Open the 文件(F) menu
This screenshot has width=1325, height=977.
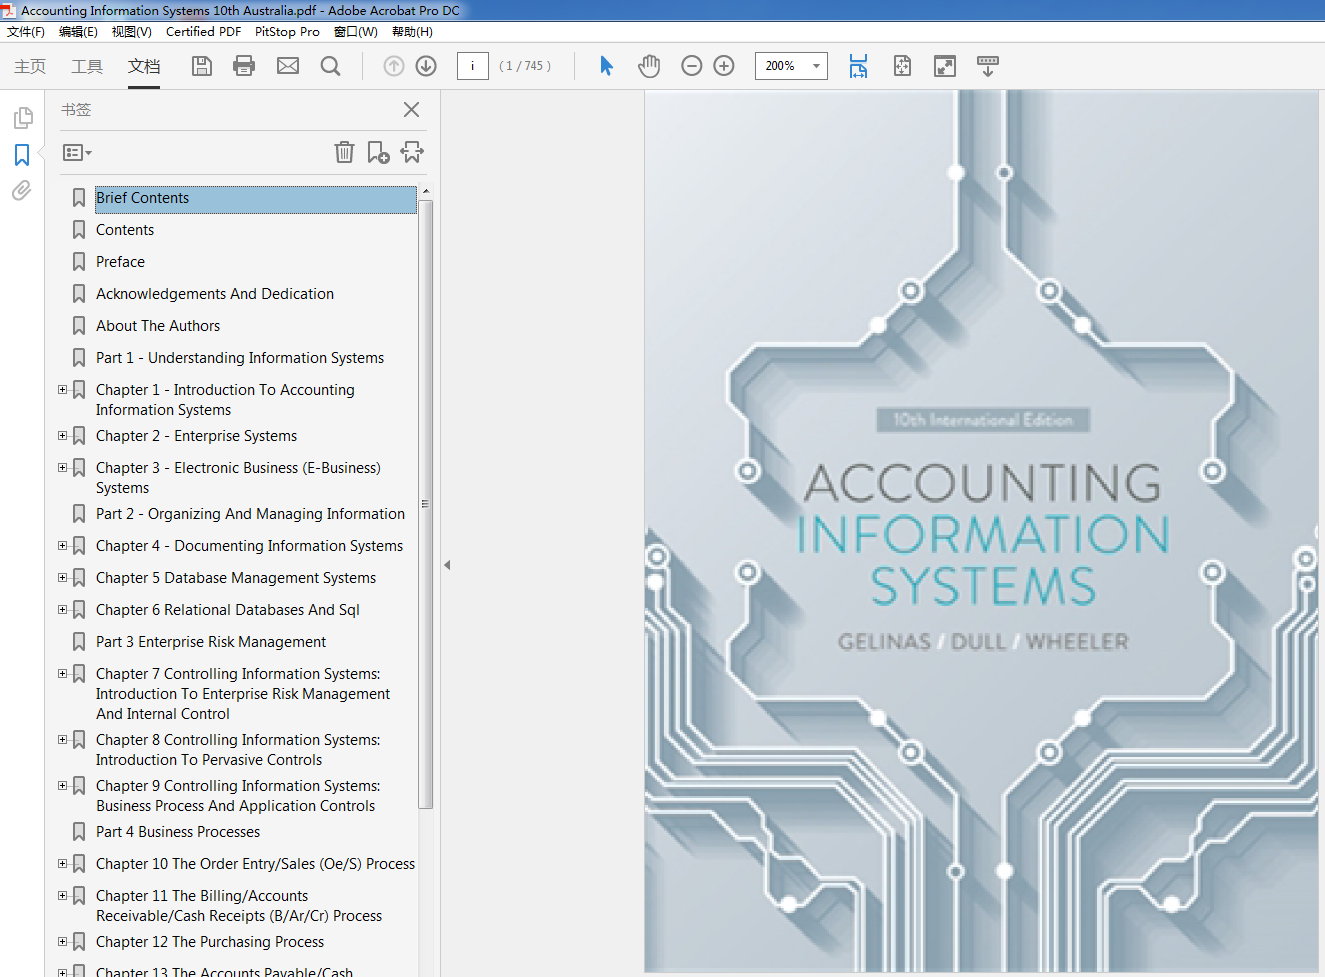tap(26, 32)
